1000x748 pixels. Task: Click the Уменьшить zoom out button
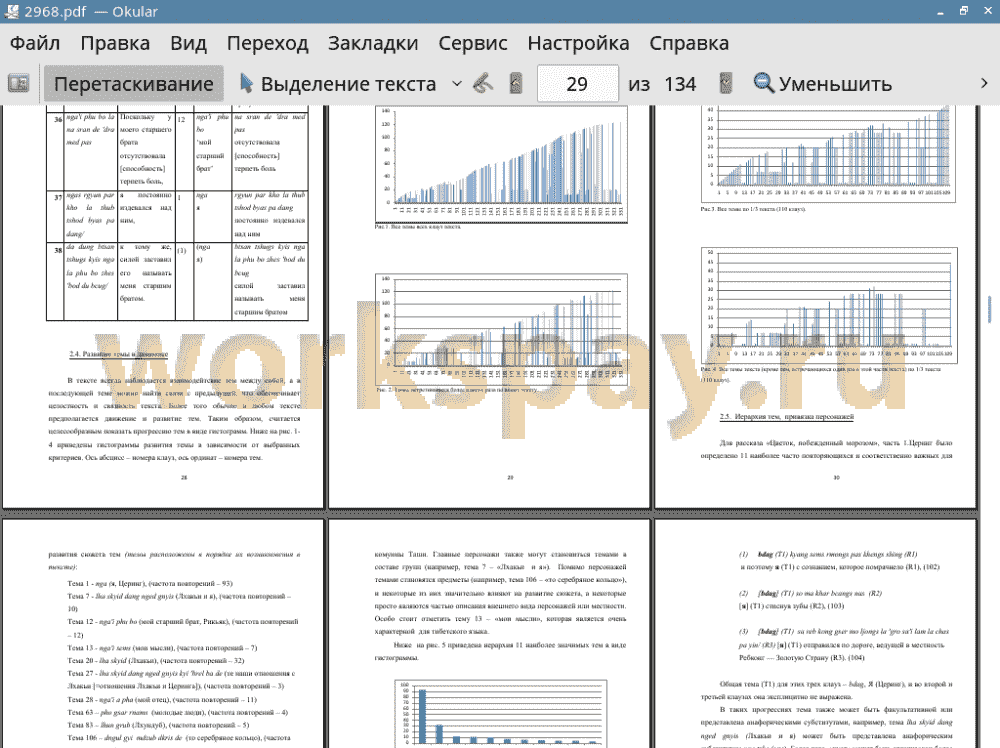[822, 84]
